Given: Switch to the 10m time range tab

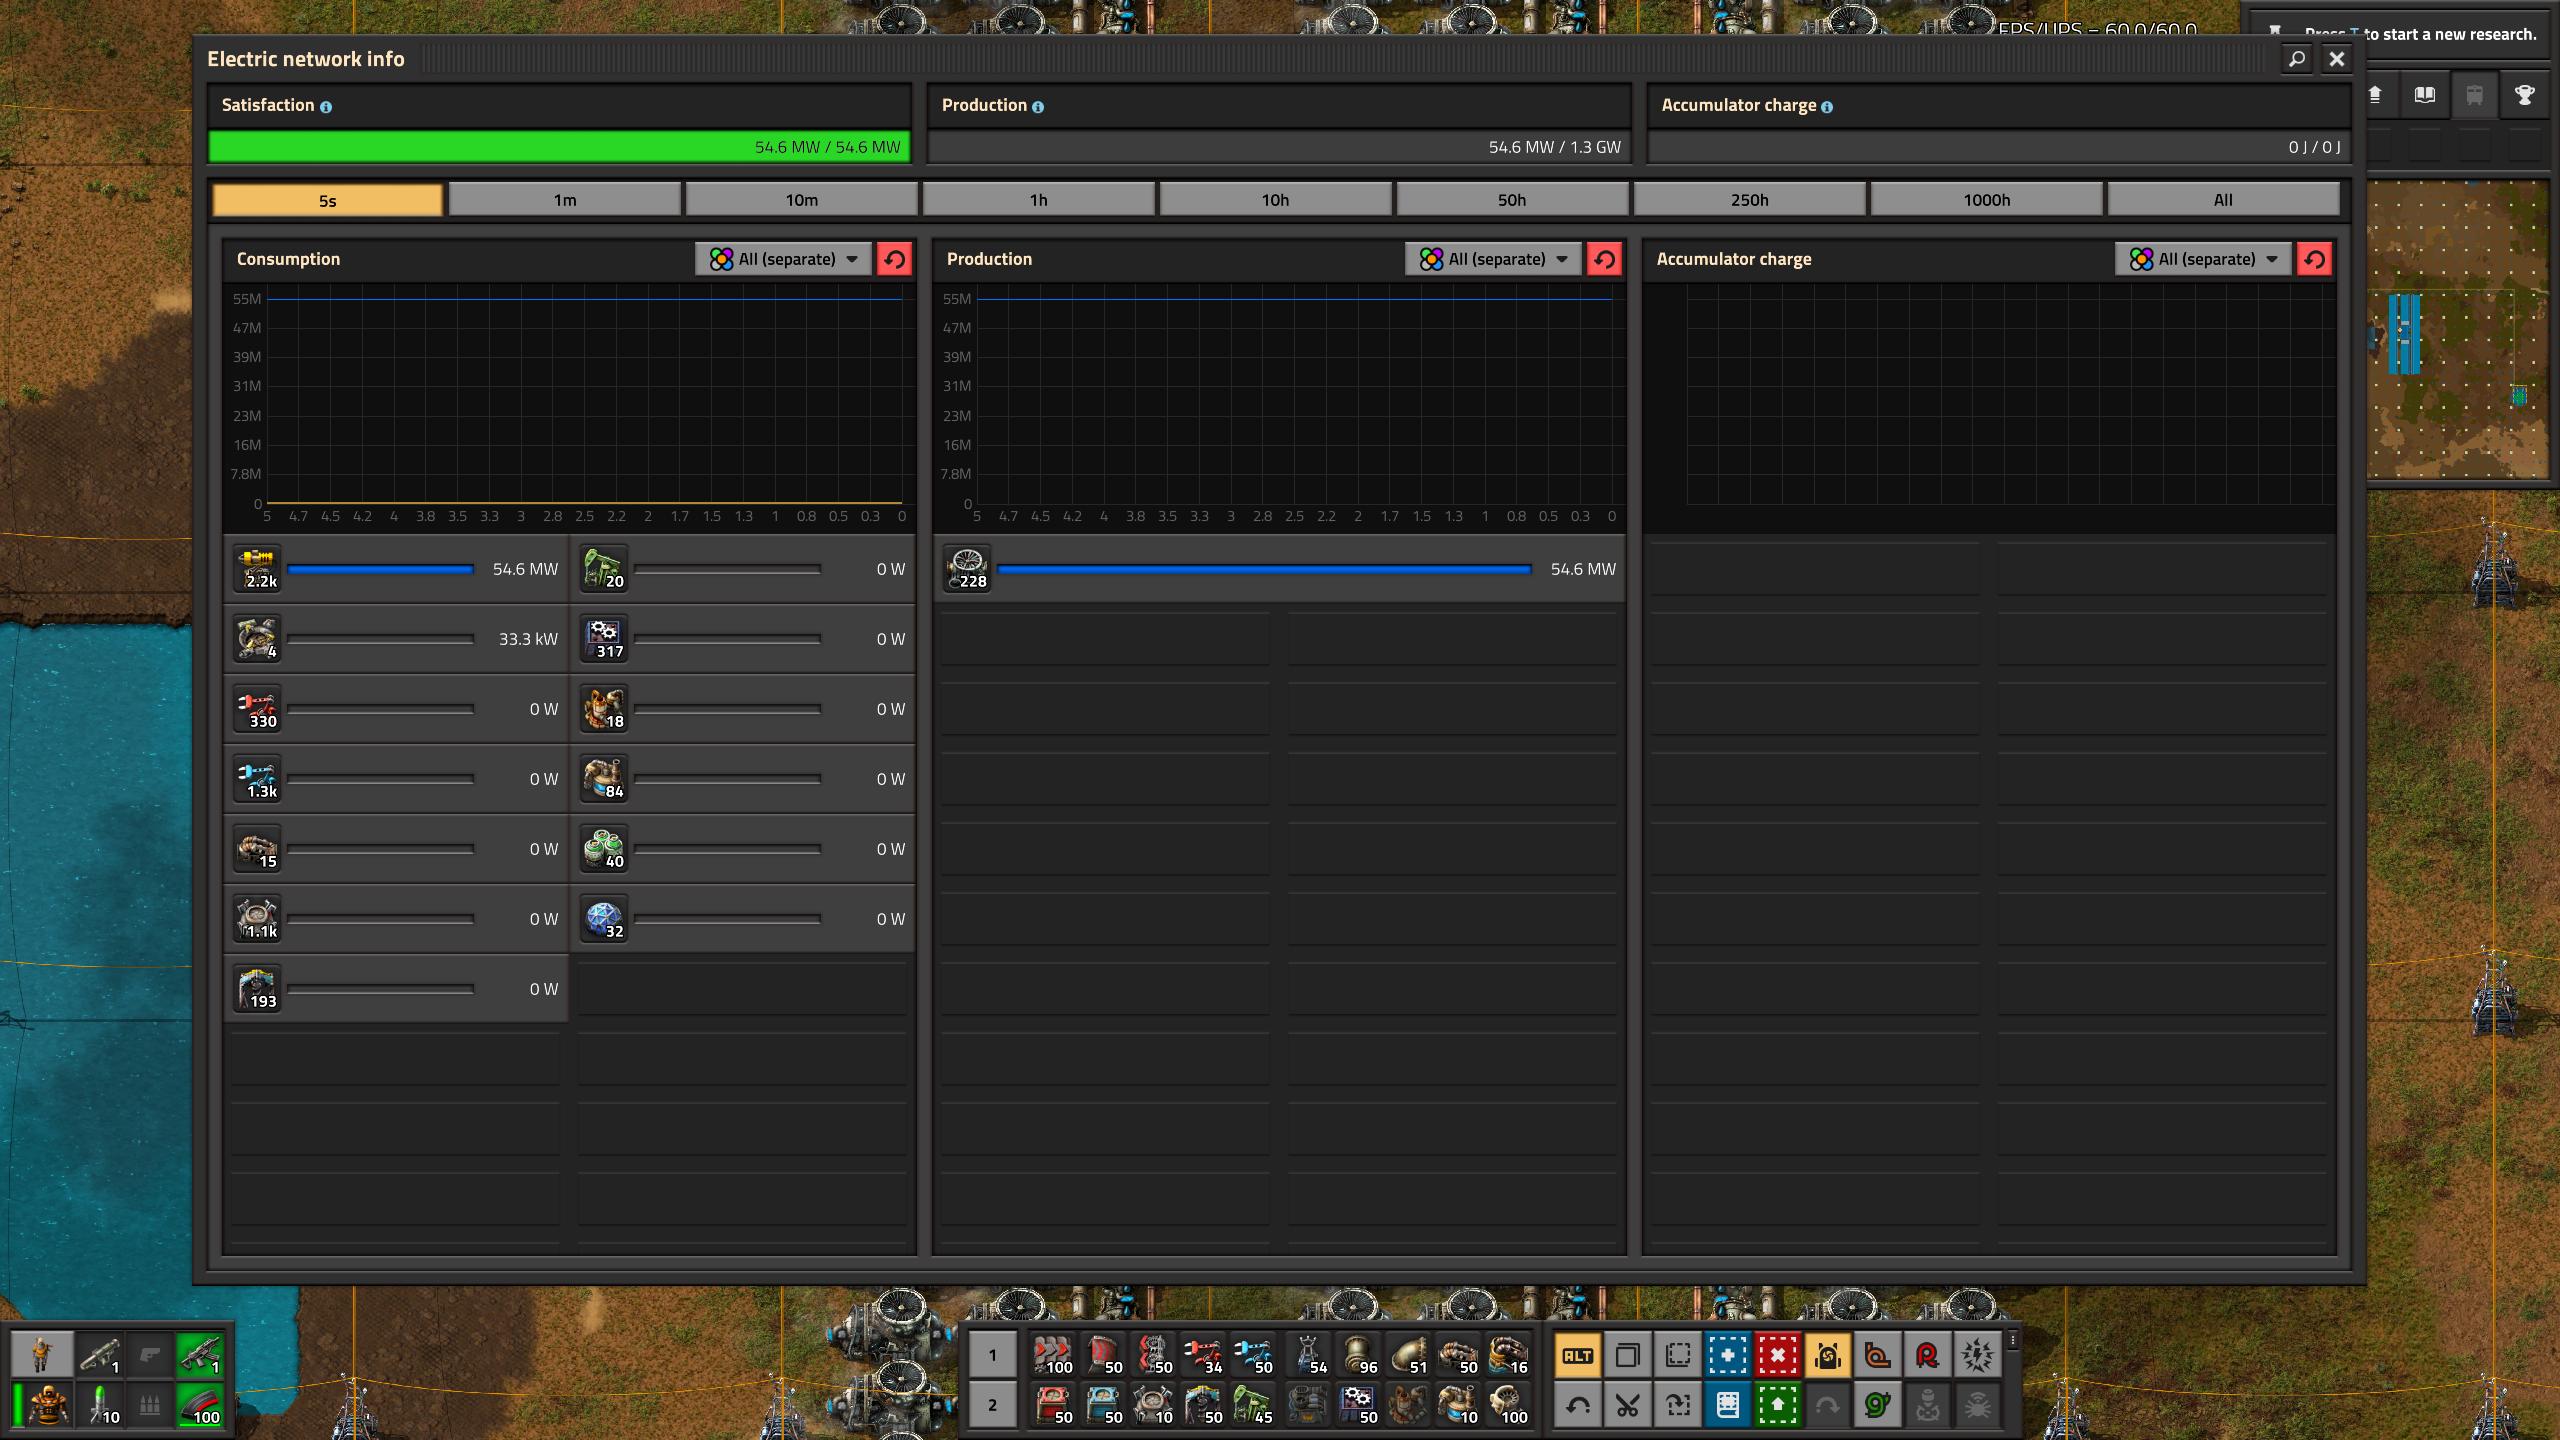Looking at the screenshot, I should pos(801,200).
